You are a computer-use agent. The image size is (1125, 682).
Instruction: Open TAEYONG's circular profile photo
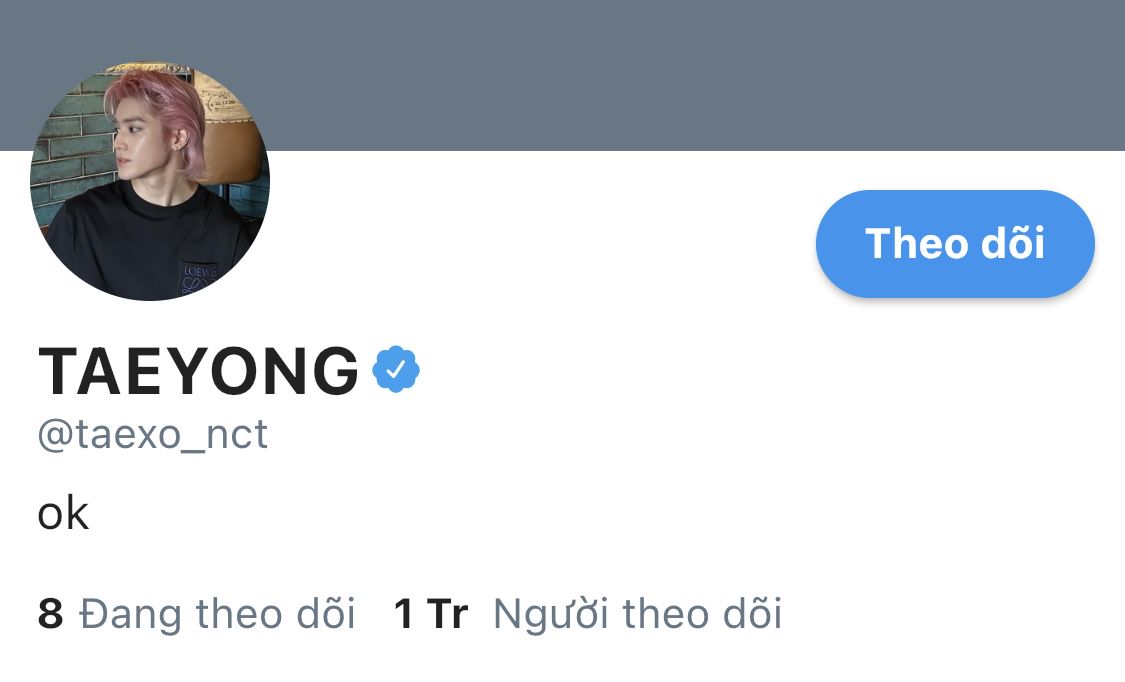[x=150, y=181]
